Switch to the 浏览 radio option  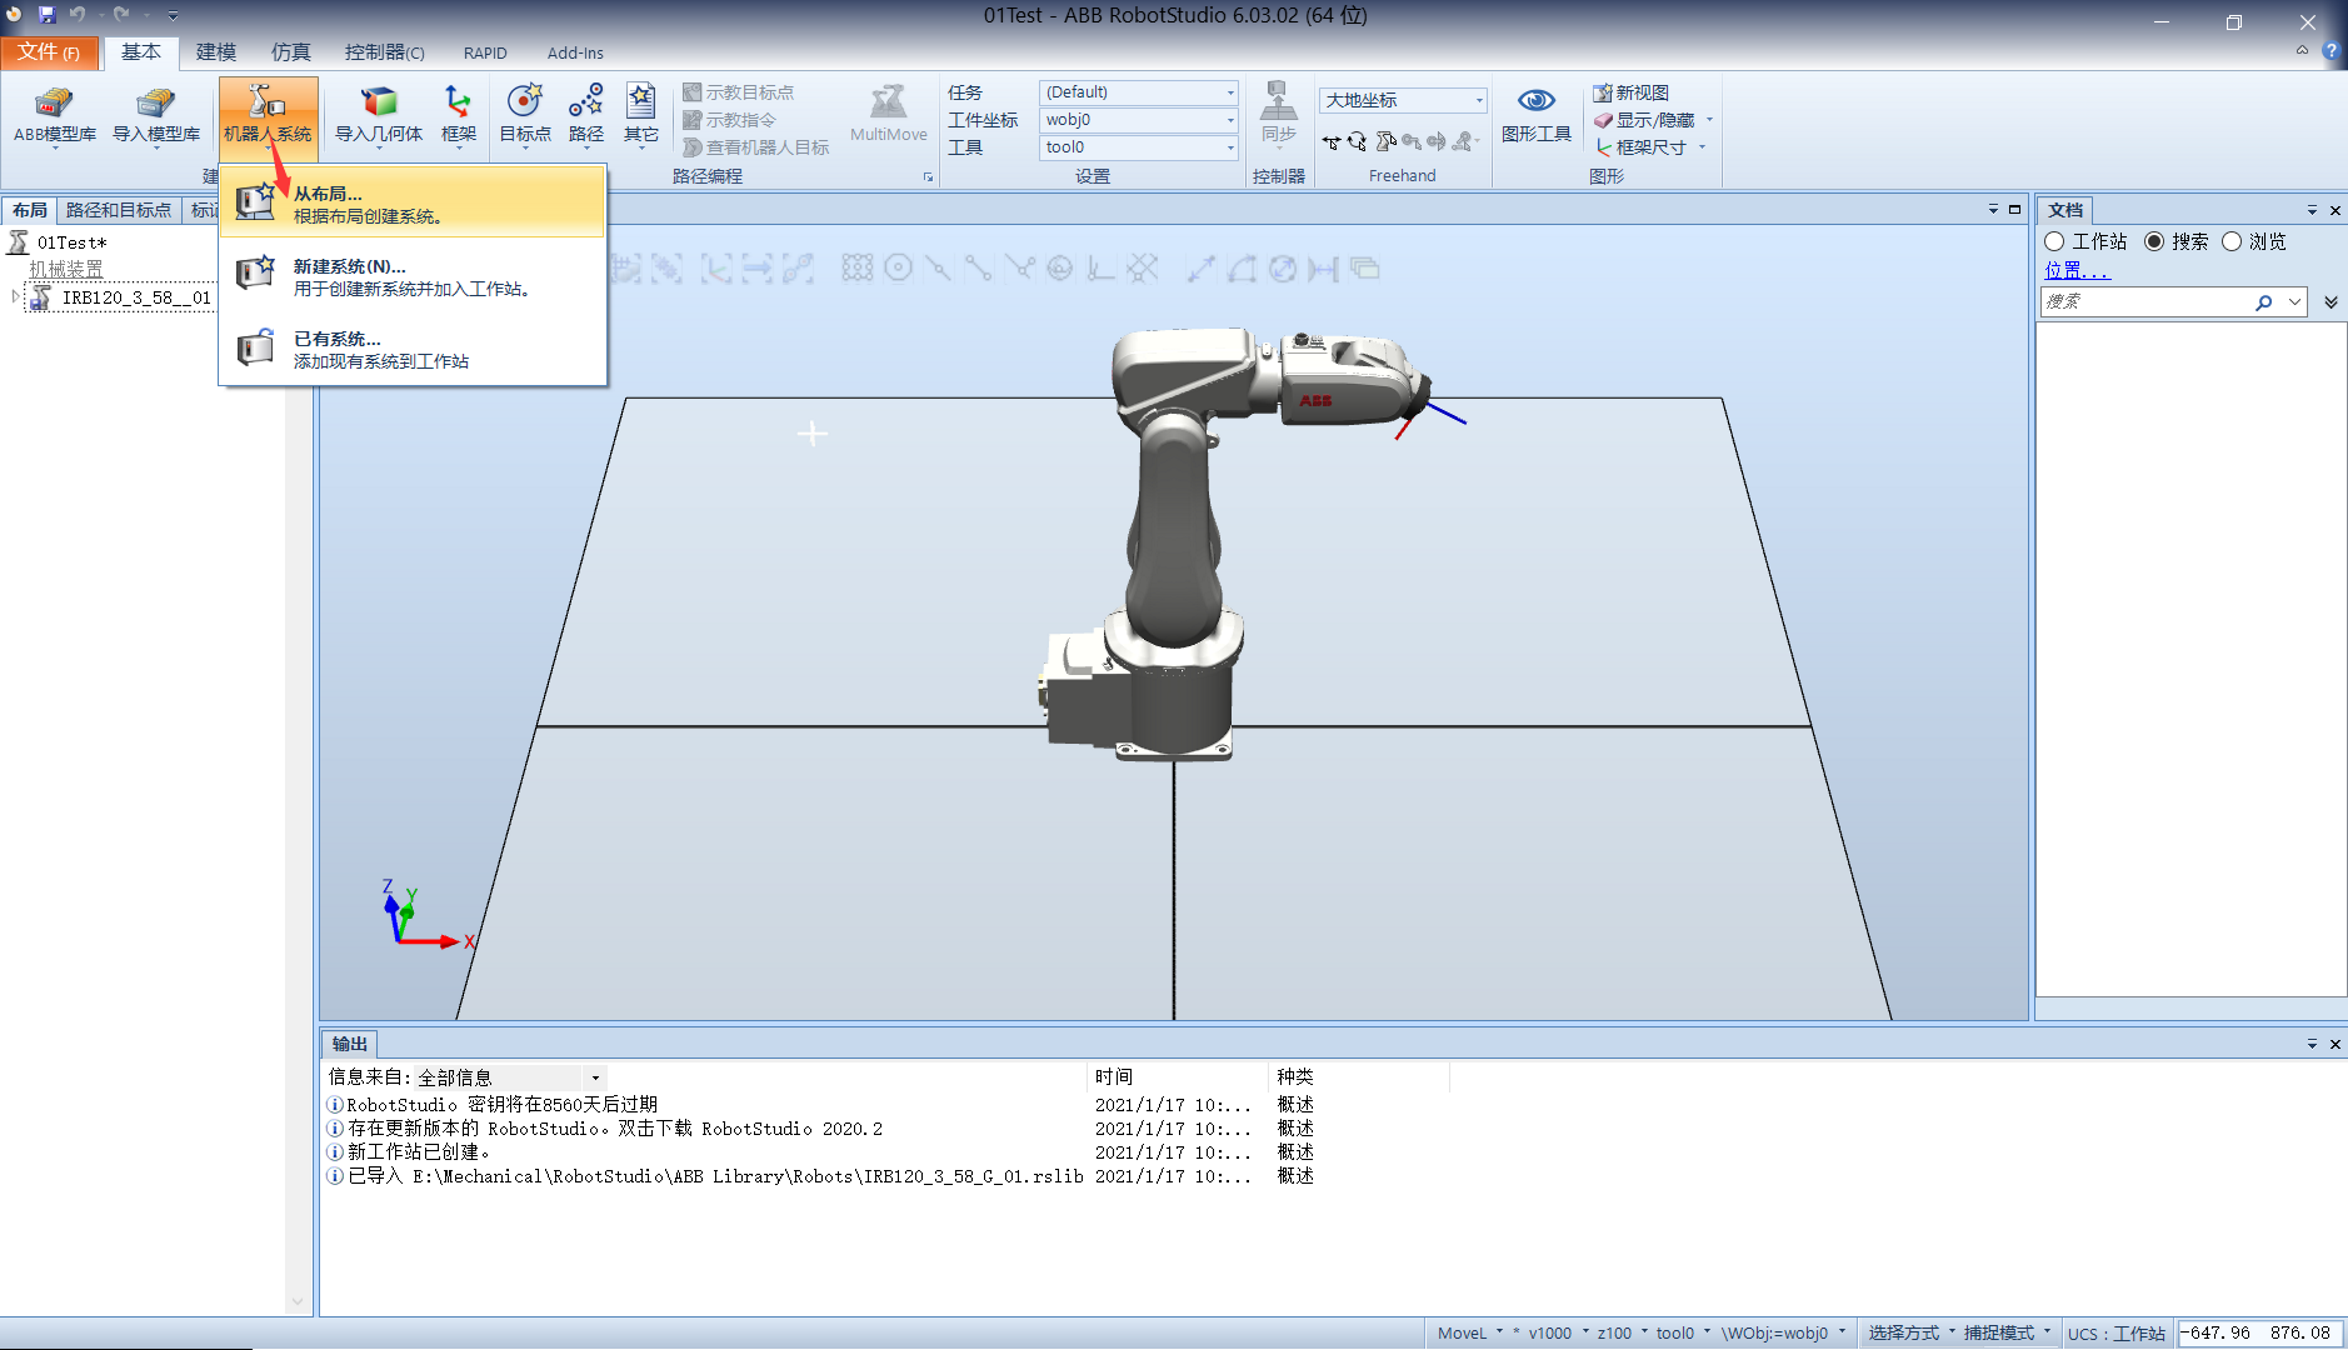pyautogui.click(x=2232, y=241)
